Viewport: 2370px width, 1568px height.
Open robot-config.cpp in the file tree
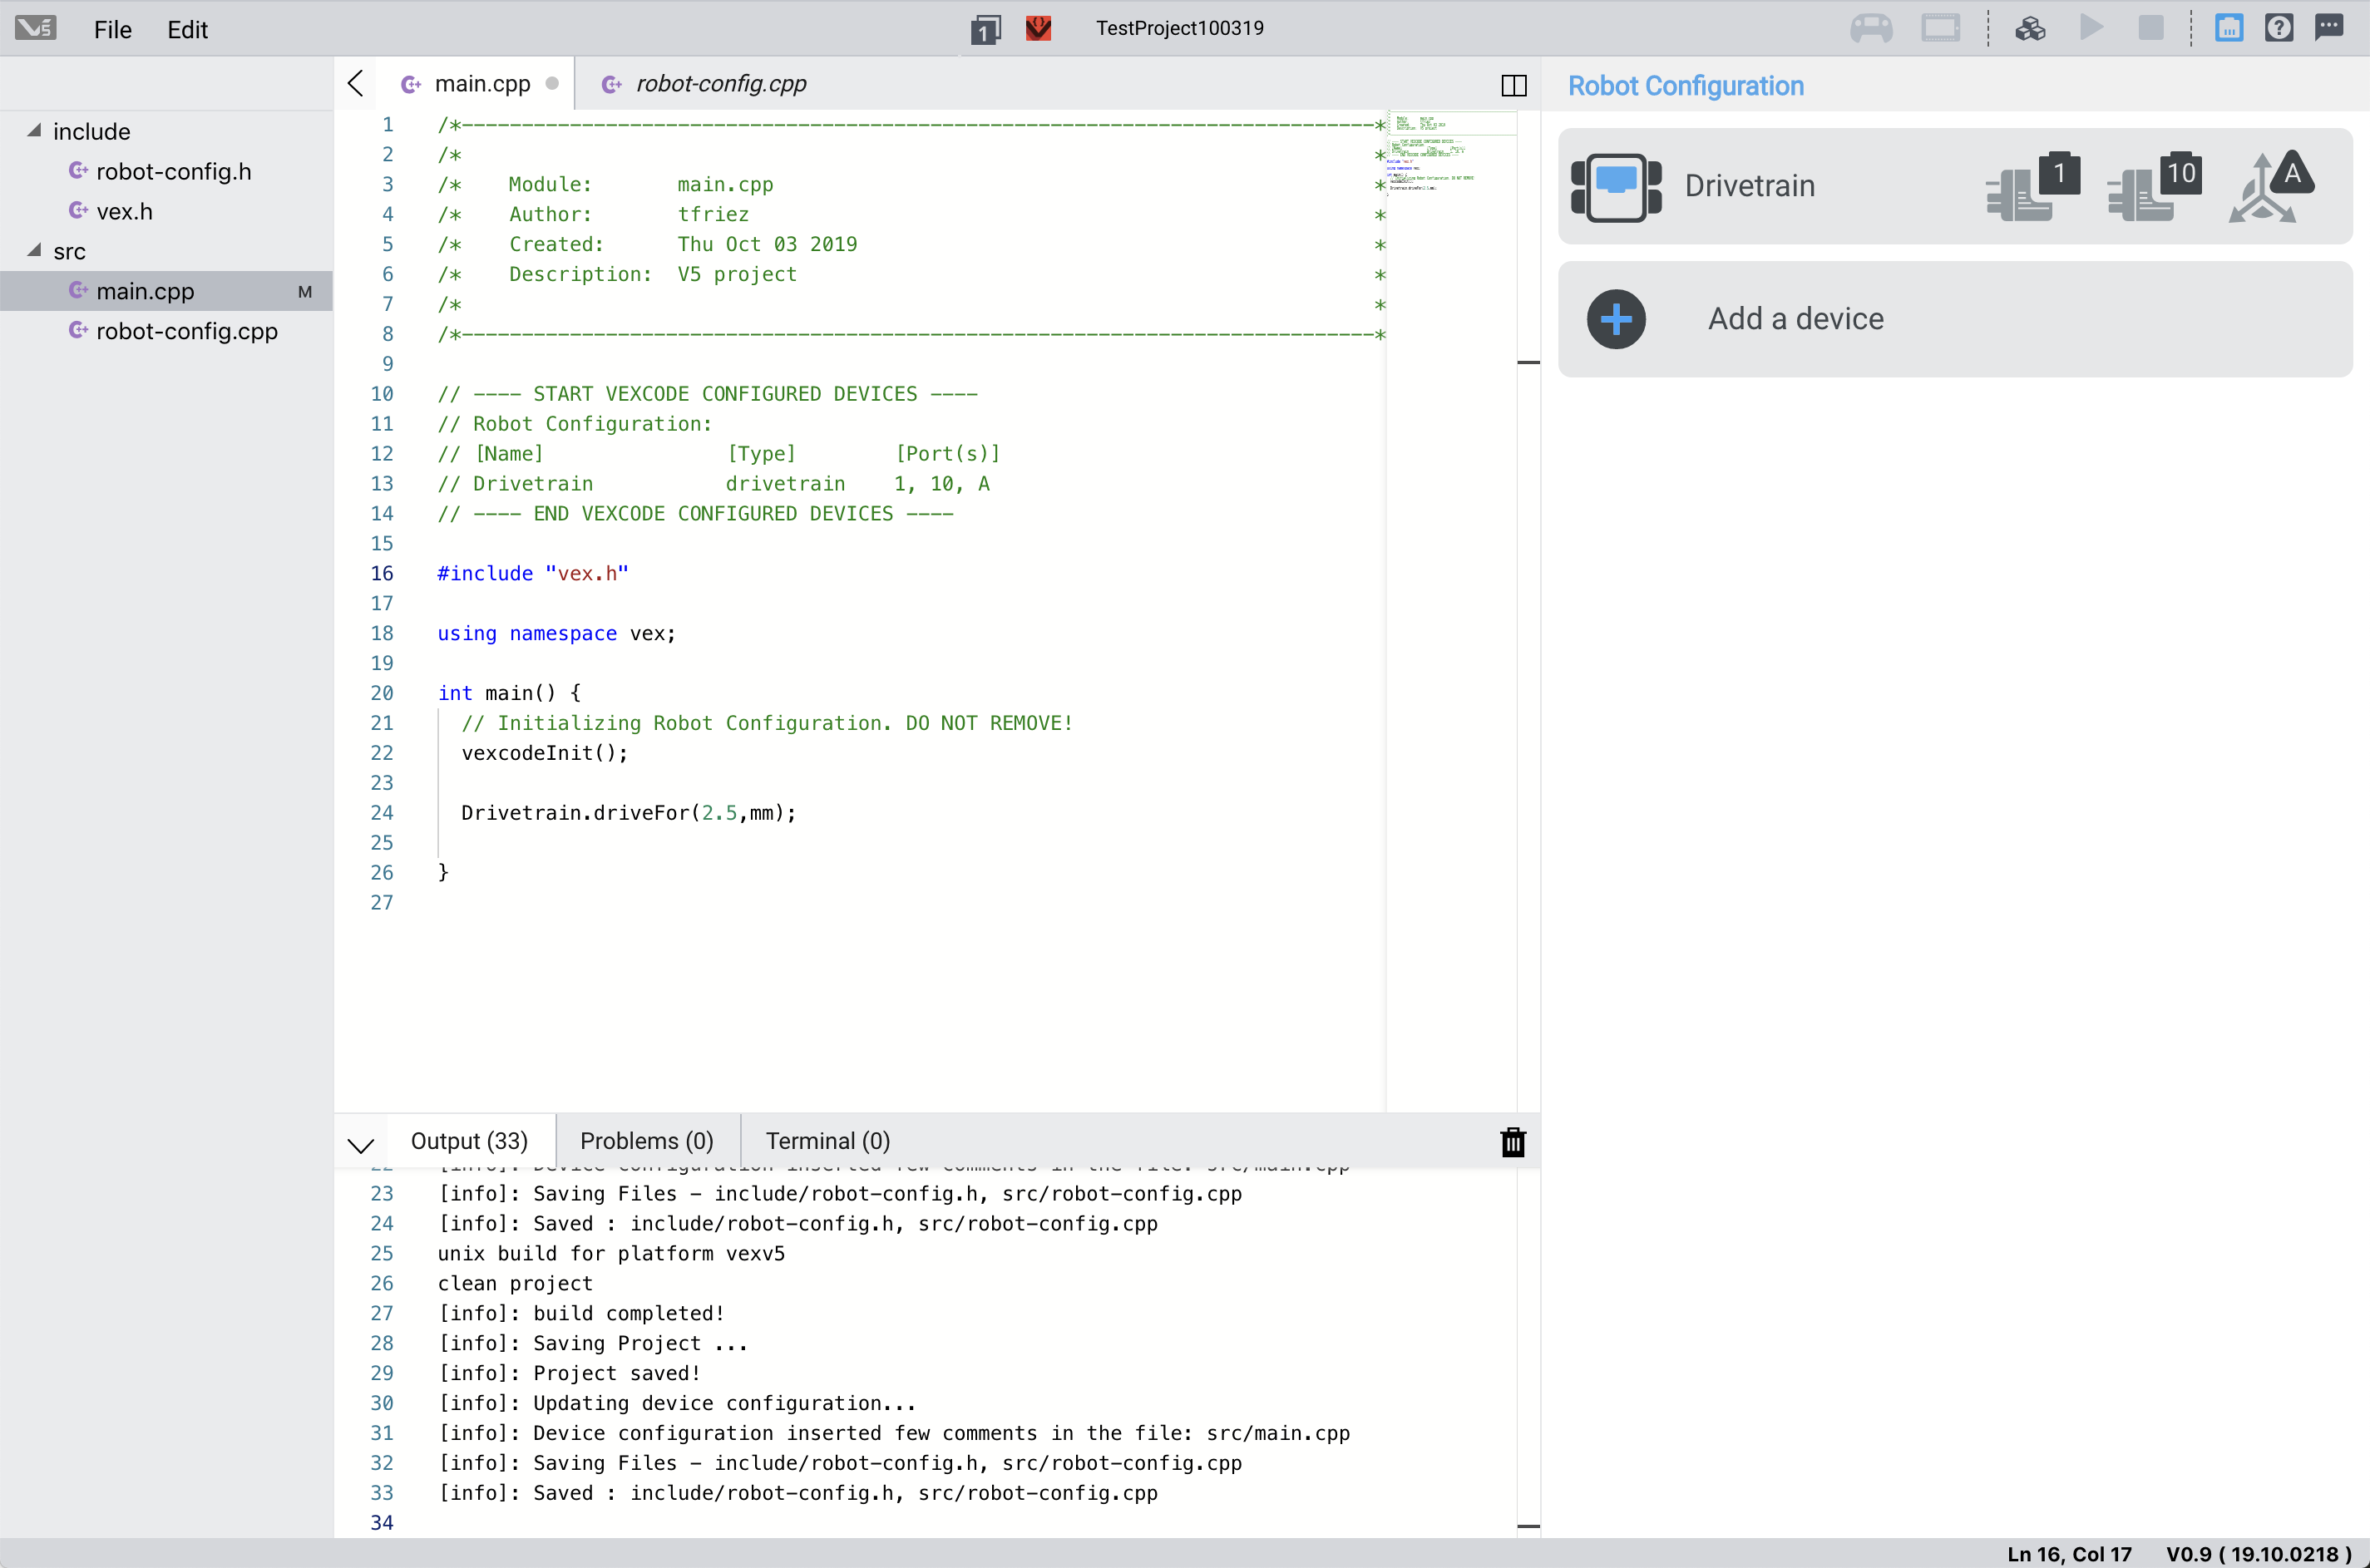coord(187,331)
